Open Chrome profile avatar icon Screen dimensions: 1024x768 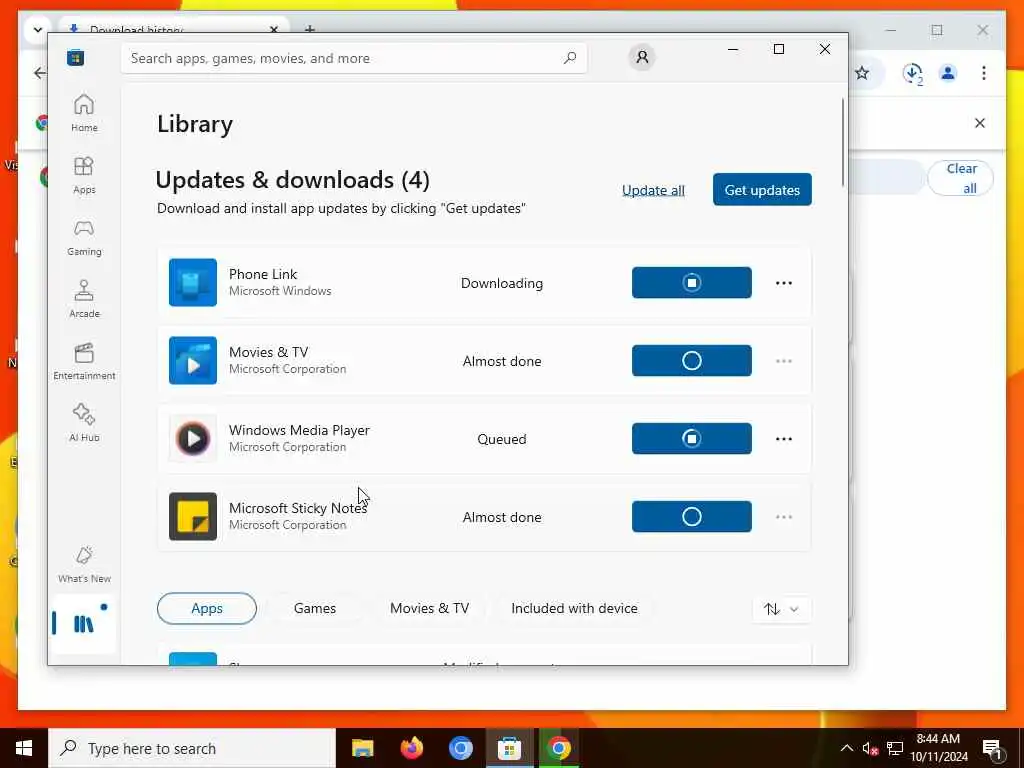(x=948, y=73)
